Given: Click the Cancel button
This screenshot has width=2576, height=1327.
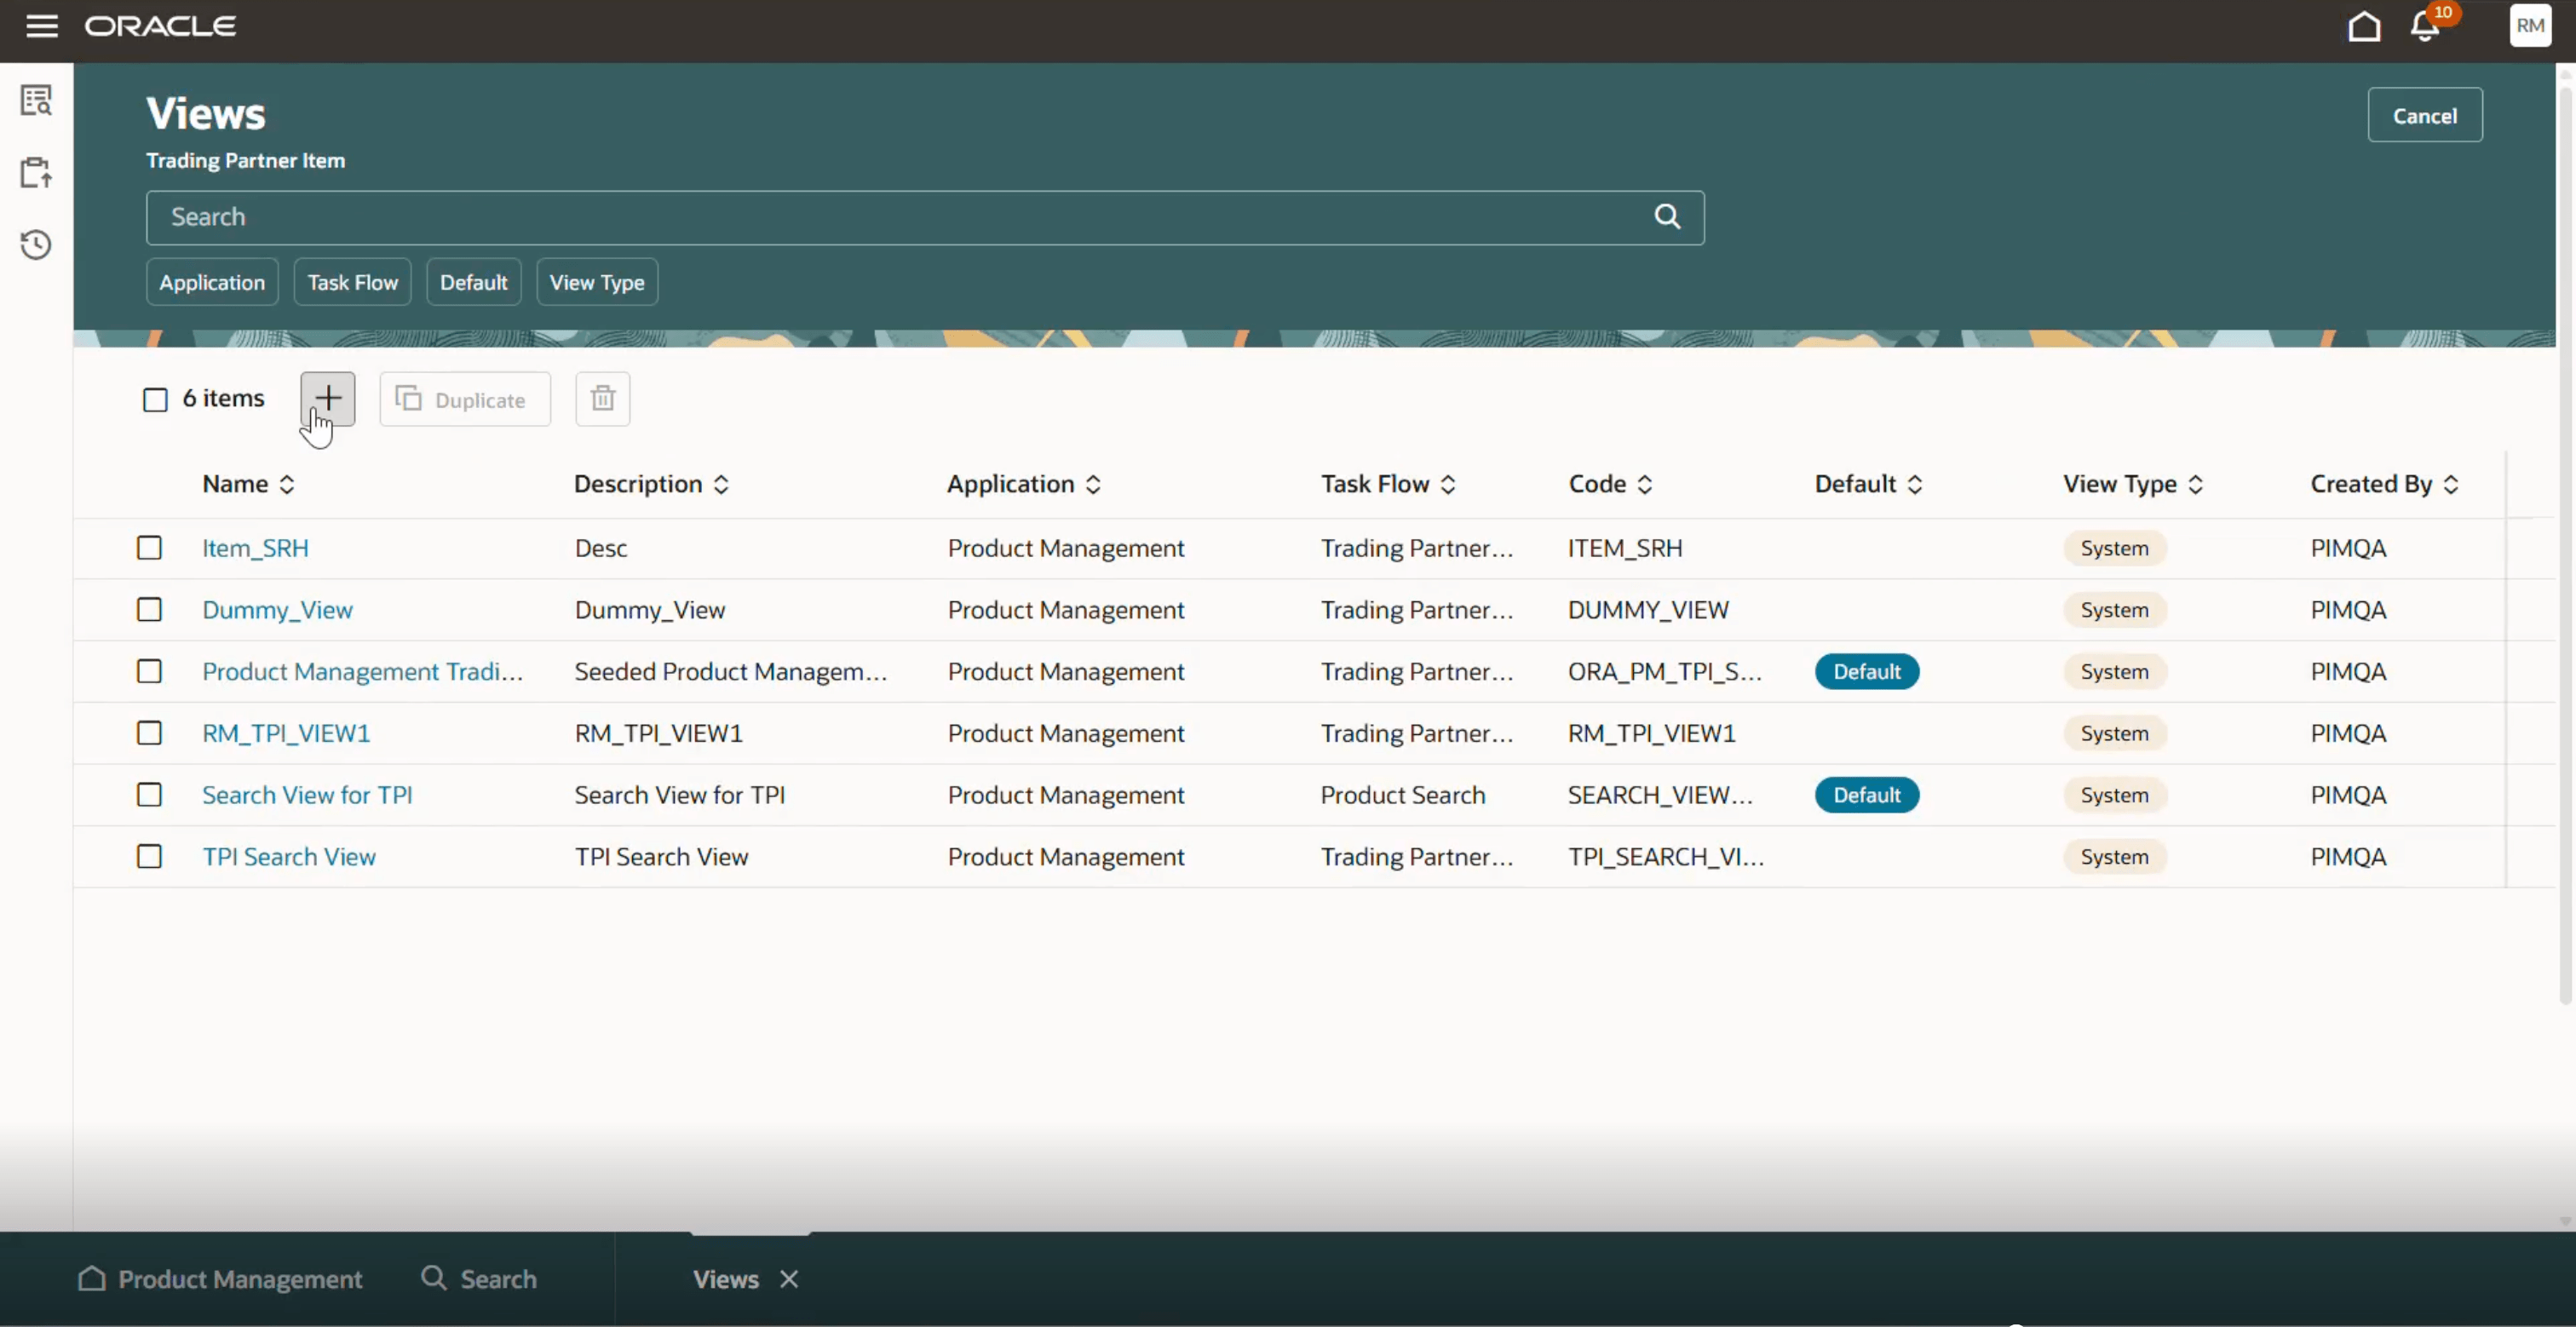Looking at the screenshot, I should coord(2425,114).
